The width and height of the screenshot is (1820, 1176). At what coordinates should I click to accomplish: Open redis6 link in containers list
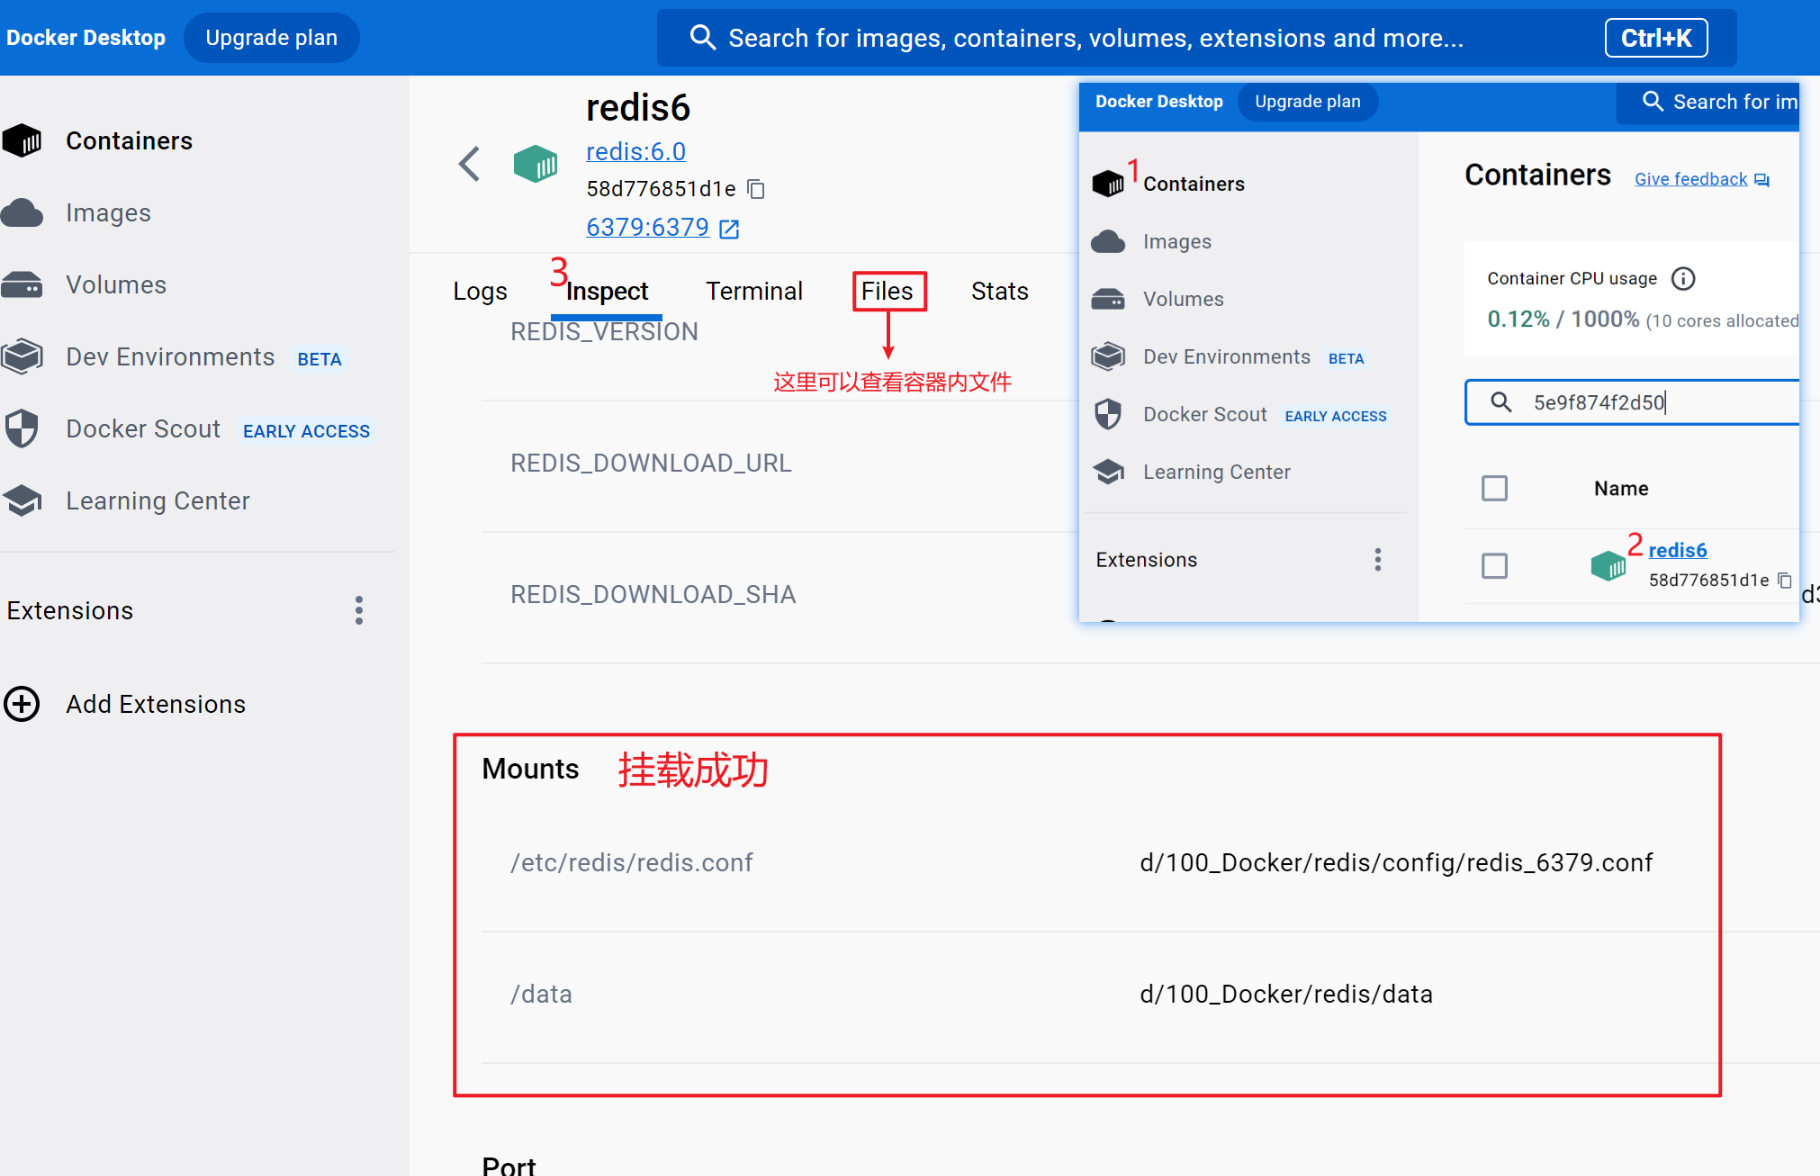pos(1678,551)
